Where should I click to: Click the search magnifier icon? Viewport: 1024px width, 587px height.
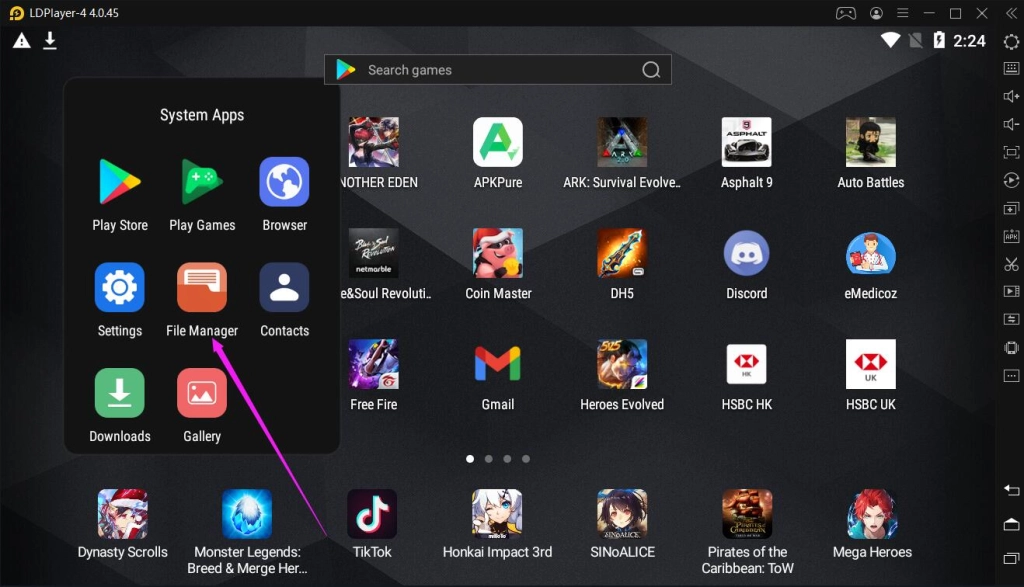point(651,70)
